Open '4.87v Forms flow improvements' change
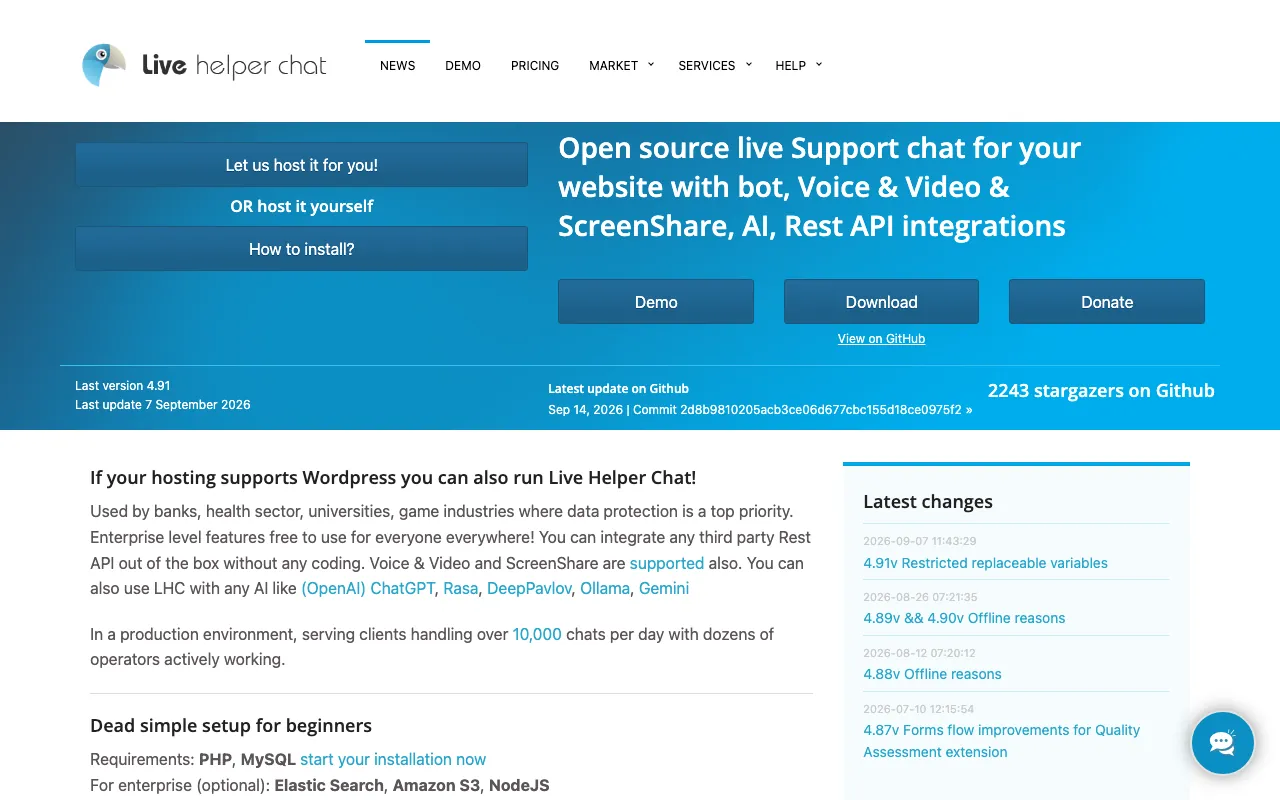 pos(1001,741)
